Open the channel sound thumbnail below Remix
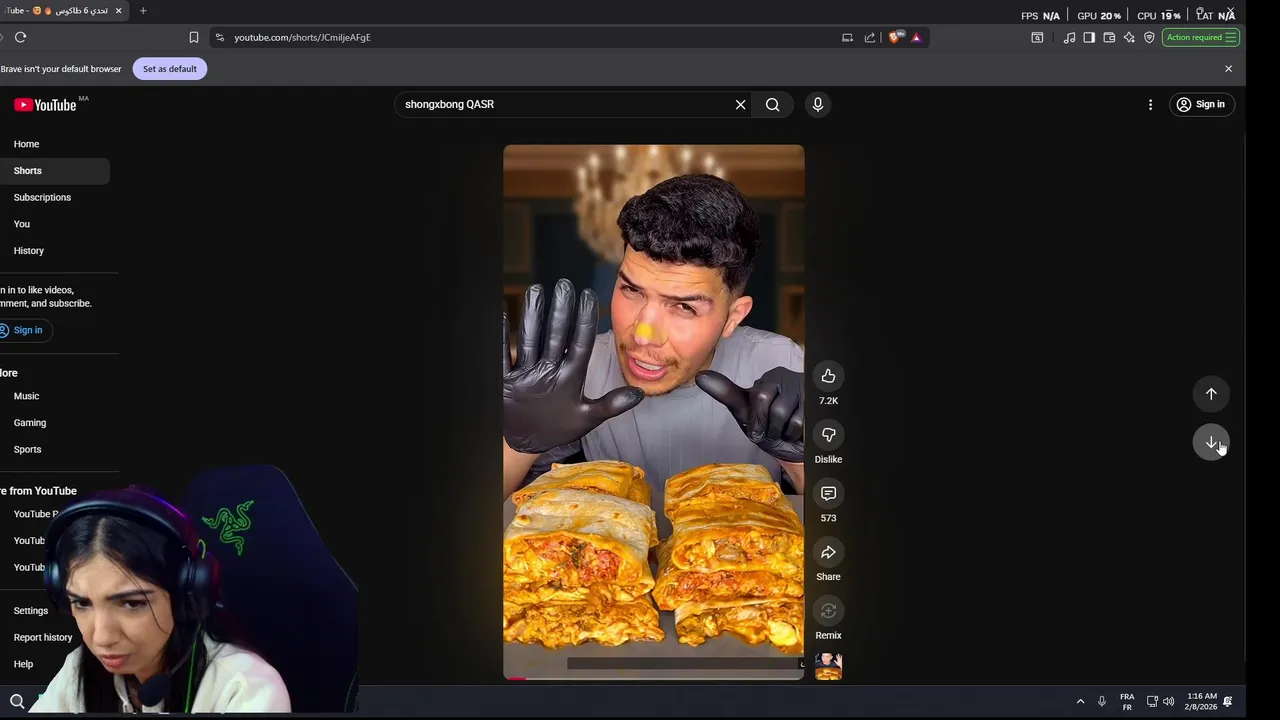The width and height of the screenshot is (1280, 720). 828,666
